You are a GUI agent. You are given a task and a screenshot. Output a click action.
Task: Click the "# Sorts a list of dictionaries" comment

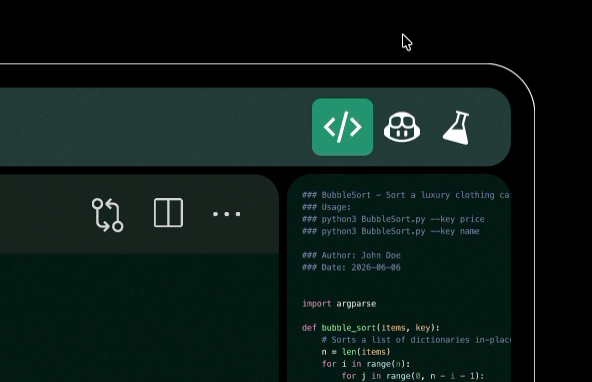coord(416,340)
